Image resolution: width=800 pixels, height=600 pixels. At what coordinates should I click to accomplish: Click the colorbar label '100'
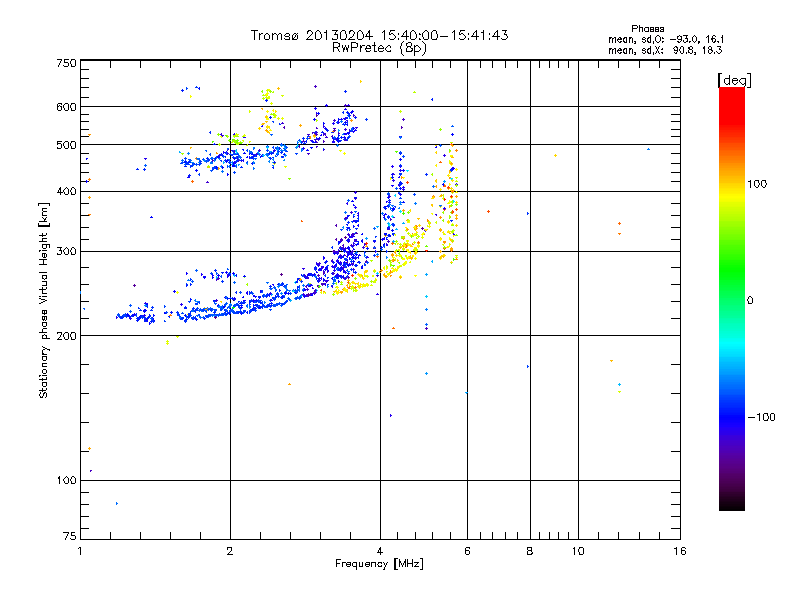point(757,184)
